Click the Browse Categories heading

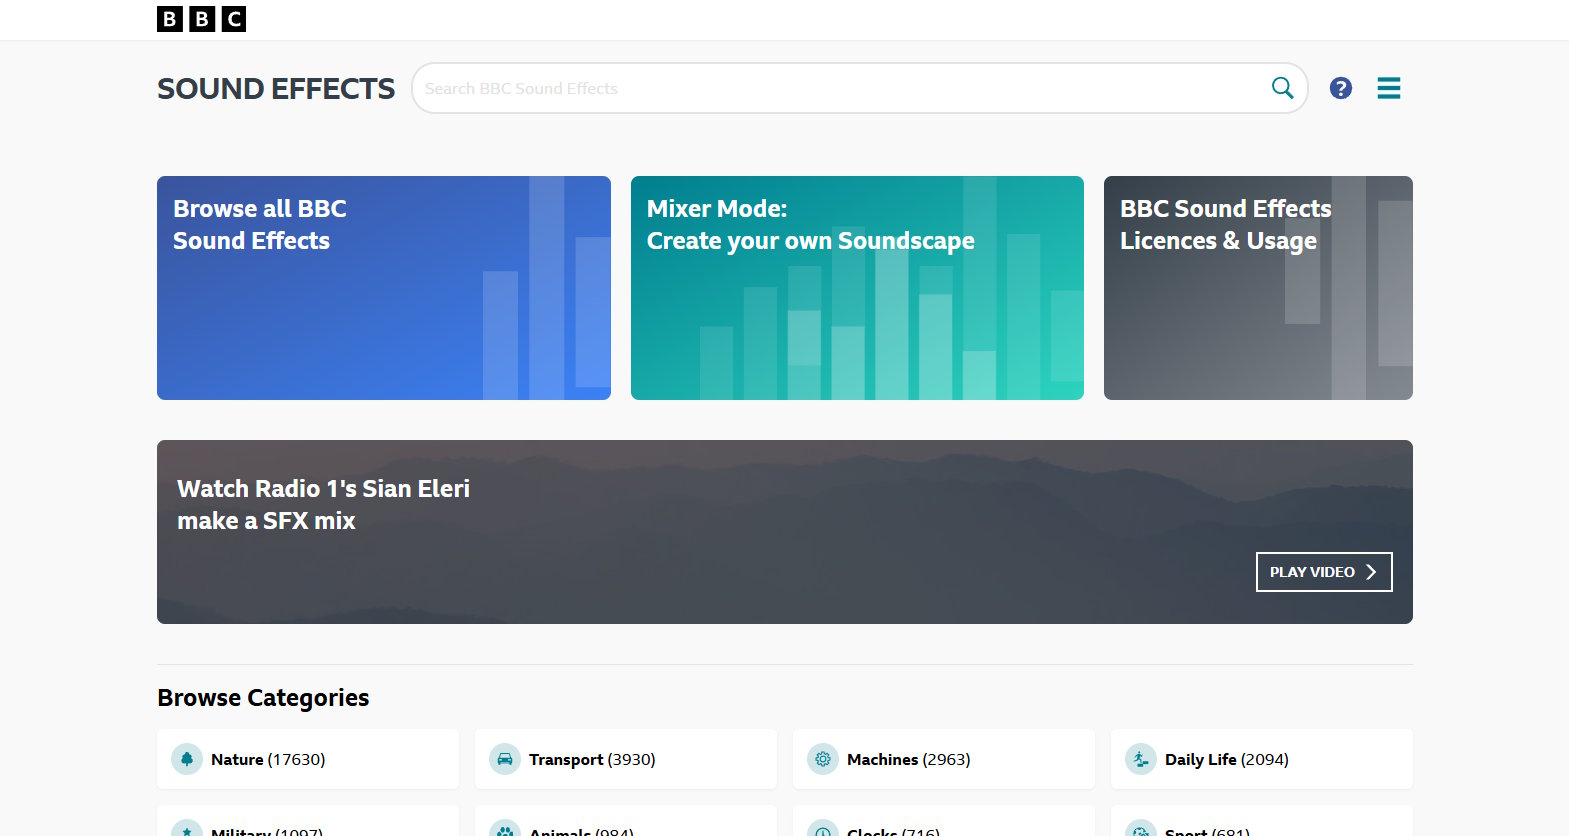point(263,698)
